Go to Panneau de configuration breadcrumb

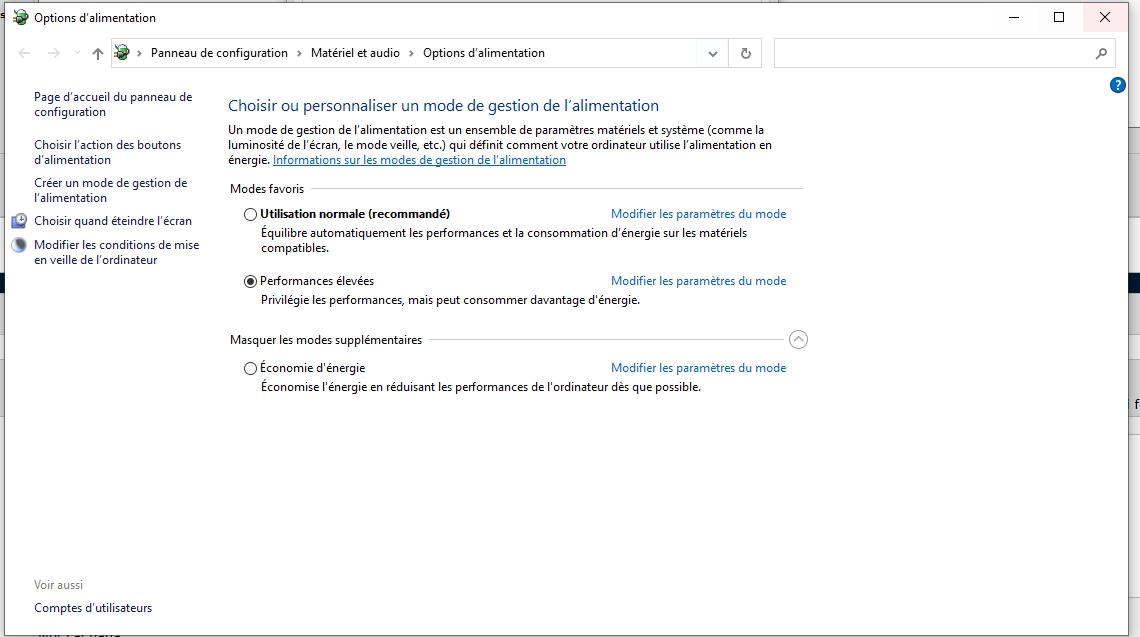(219, 53)
